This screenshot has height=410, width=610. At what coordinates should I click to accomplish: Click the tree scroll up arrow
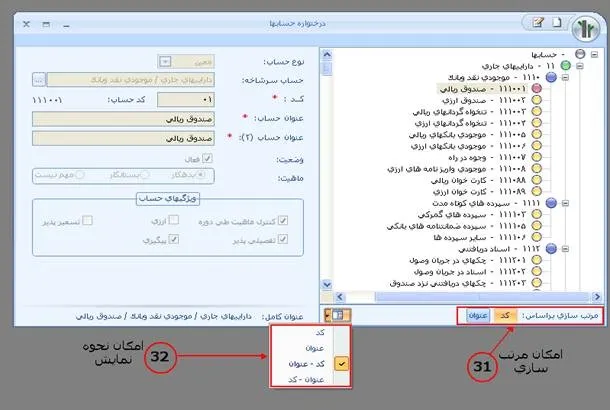tap(327, 55)
